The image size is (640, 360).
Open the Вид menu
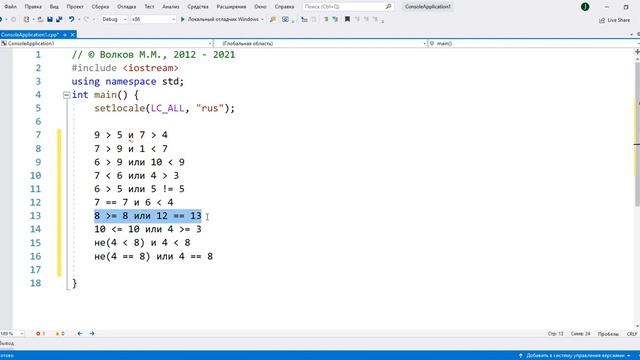tap(54, 7)
